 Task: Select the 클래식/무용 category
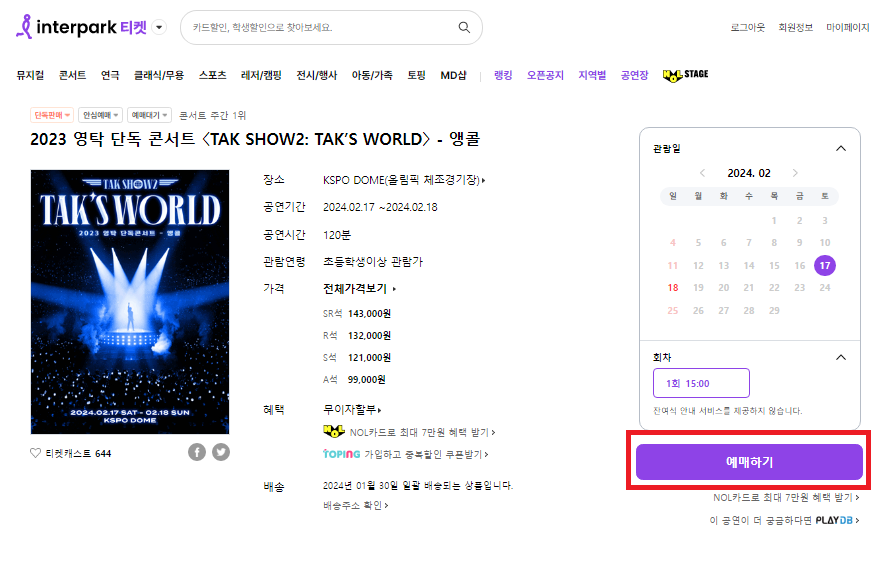point(159,75)
